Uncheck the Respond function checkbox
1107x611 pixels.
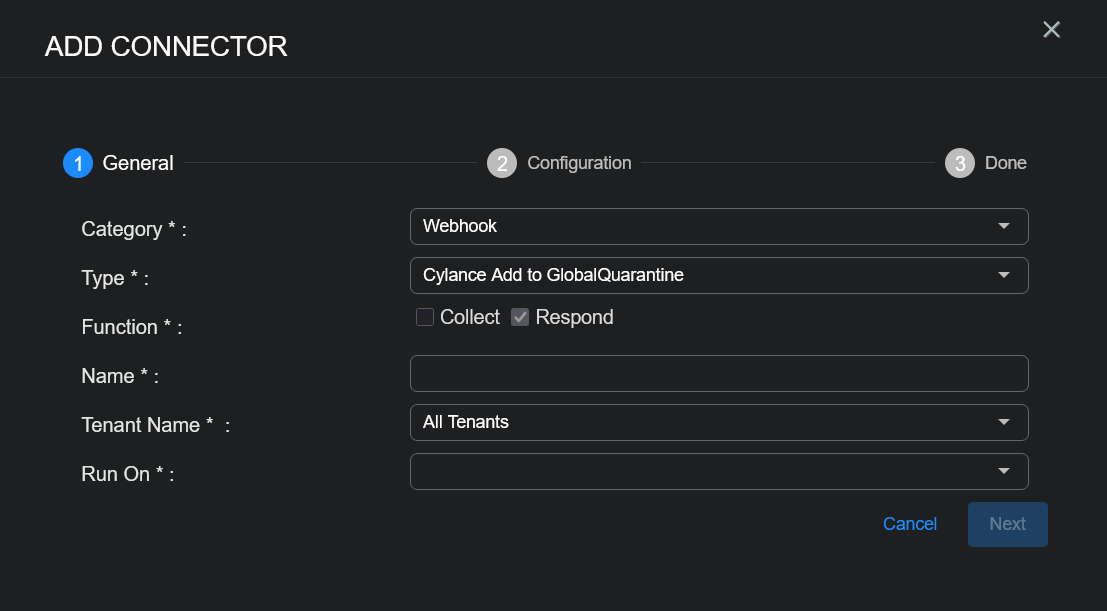(520, 317)
